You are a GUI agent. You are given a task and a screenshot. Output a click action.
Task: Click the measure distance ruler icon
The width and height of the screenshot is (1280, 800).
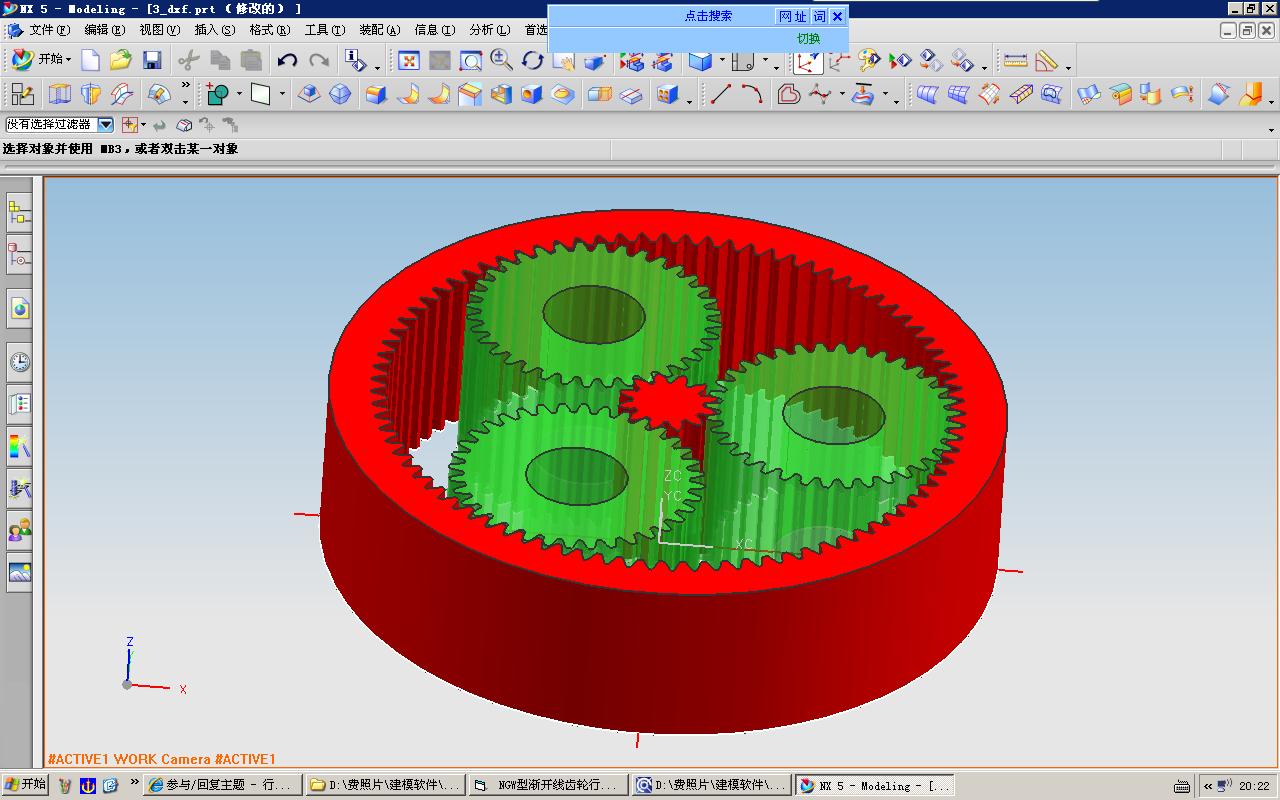(x=1015, y=61)
